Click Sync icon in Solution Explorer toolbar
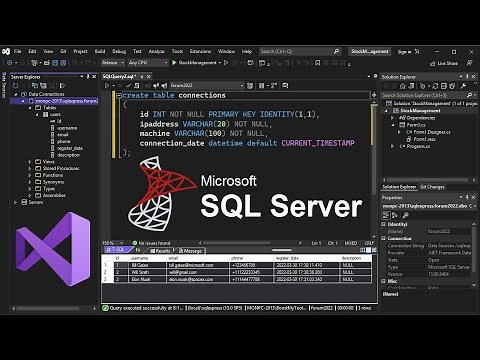 coord(435,86)
